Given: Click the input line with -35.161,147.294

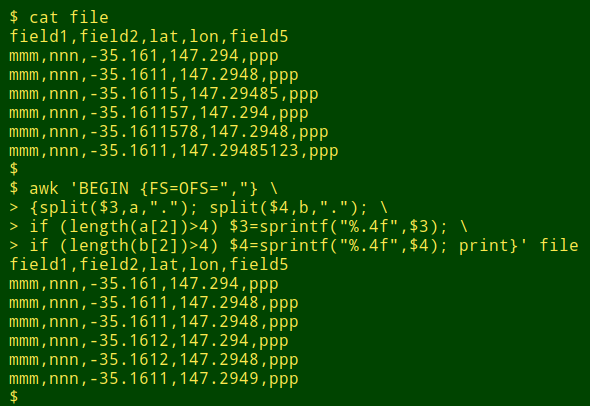Looking at the screenshot, I should (144, 56).
